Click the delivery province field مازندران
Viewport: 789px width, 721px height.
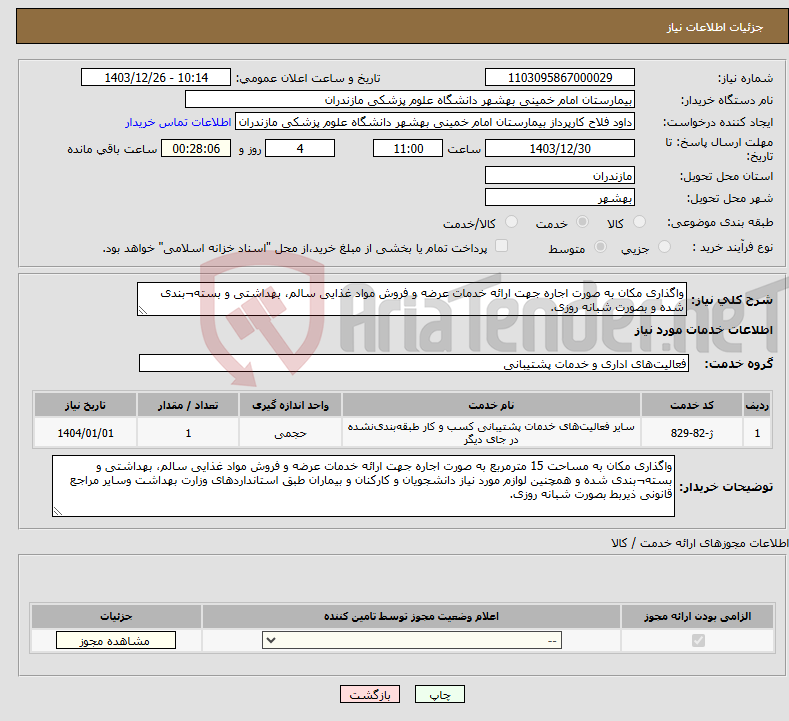pyautogui.click(x=560, y=176)
